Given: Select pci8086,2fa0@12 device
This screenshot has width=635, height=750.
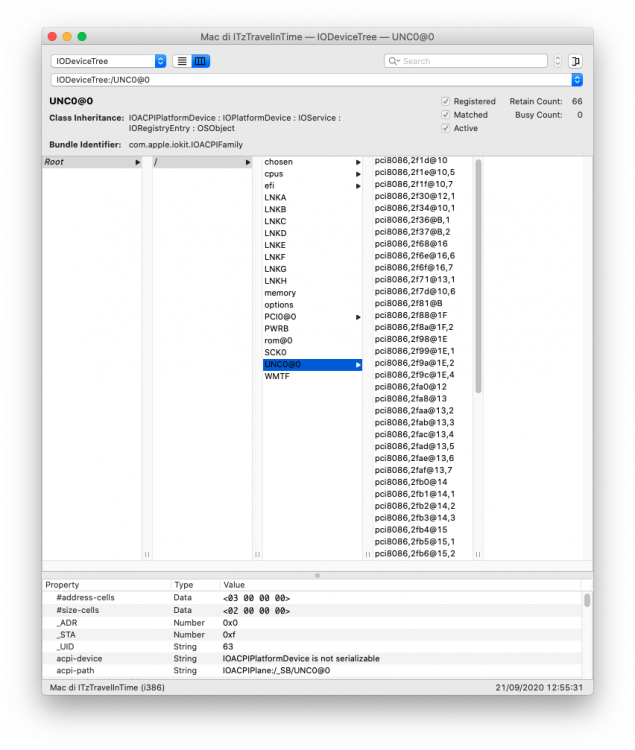Looking at the screenshot, I should click(423, 387).
